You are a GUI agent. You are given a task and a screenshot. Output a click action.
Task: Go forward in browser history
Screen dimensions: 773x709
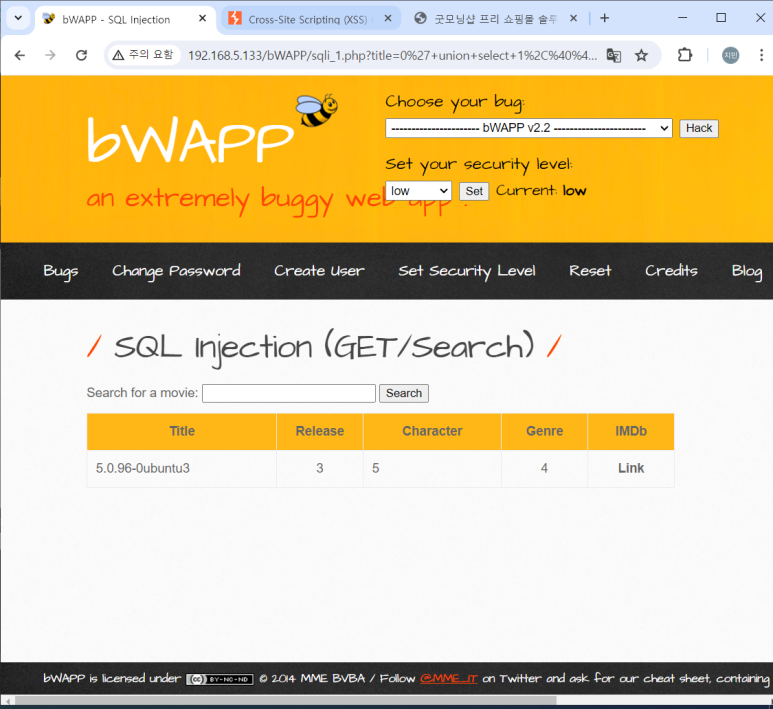50,55
